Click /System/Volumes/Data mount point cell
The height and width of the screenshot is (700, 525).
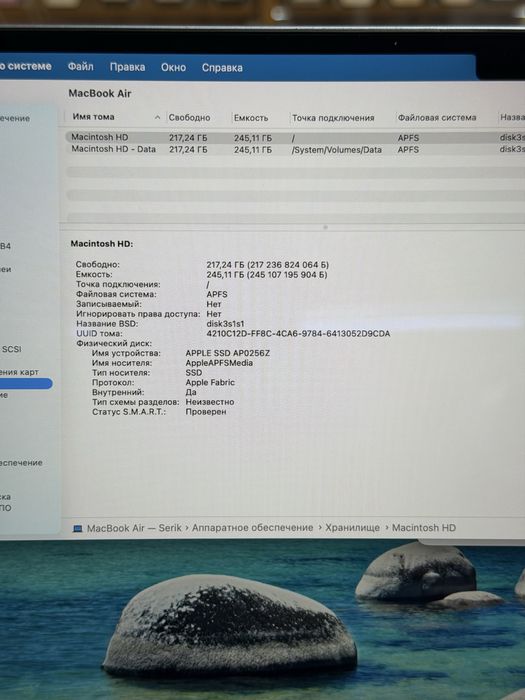pos(337,150)
